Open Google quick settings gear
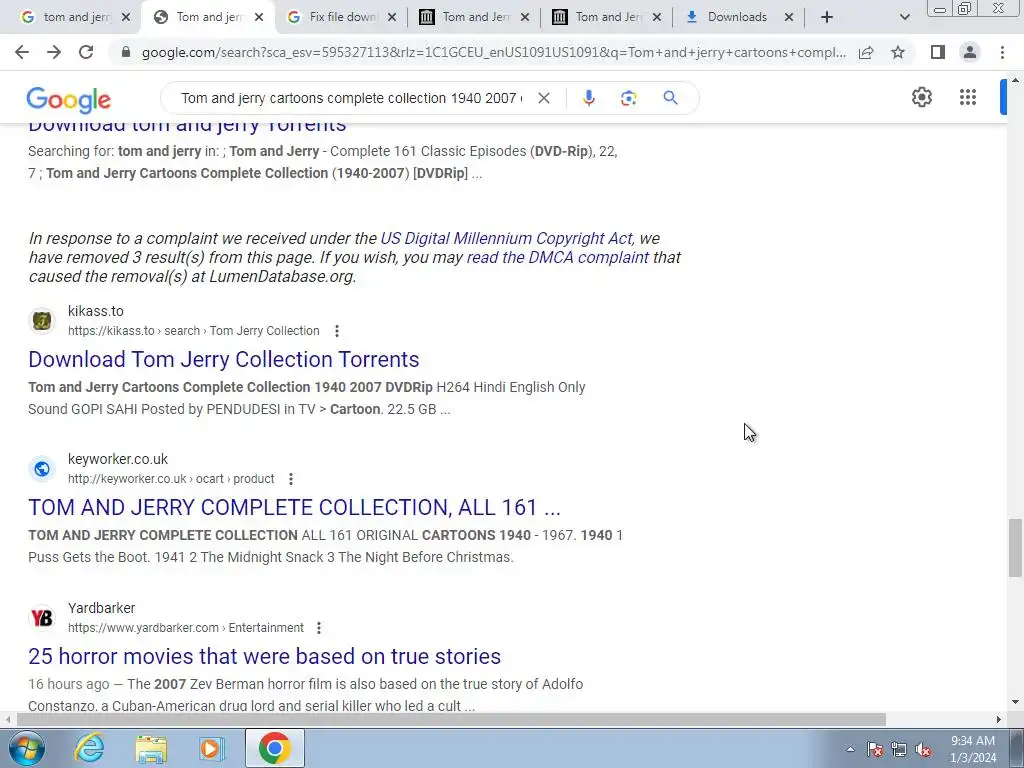This screenshot has height=768, width=1024. 921,97
